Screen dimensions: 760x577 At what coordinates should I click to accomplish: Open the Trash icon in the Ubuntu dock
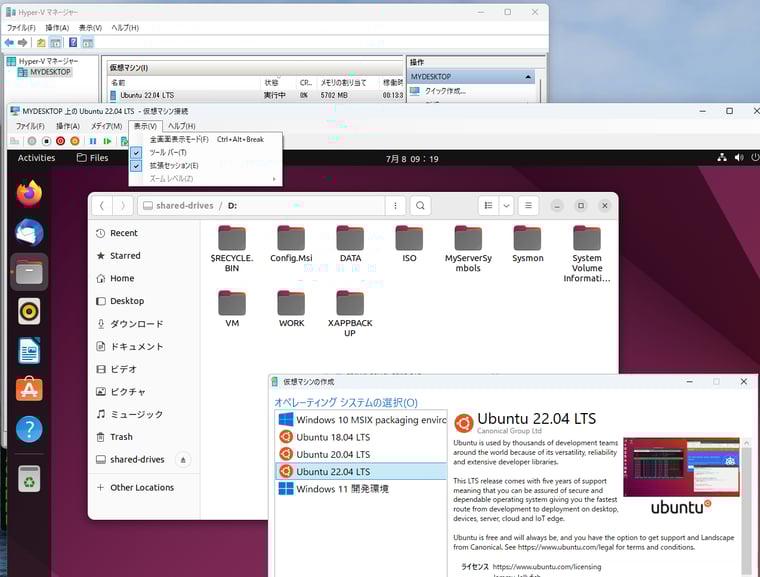[29, 479]
